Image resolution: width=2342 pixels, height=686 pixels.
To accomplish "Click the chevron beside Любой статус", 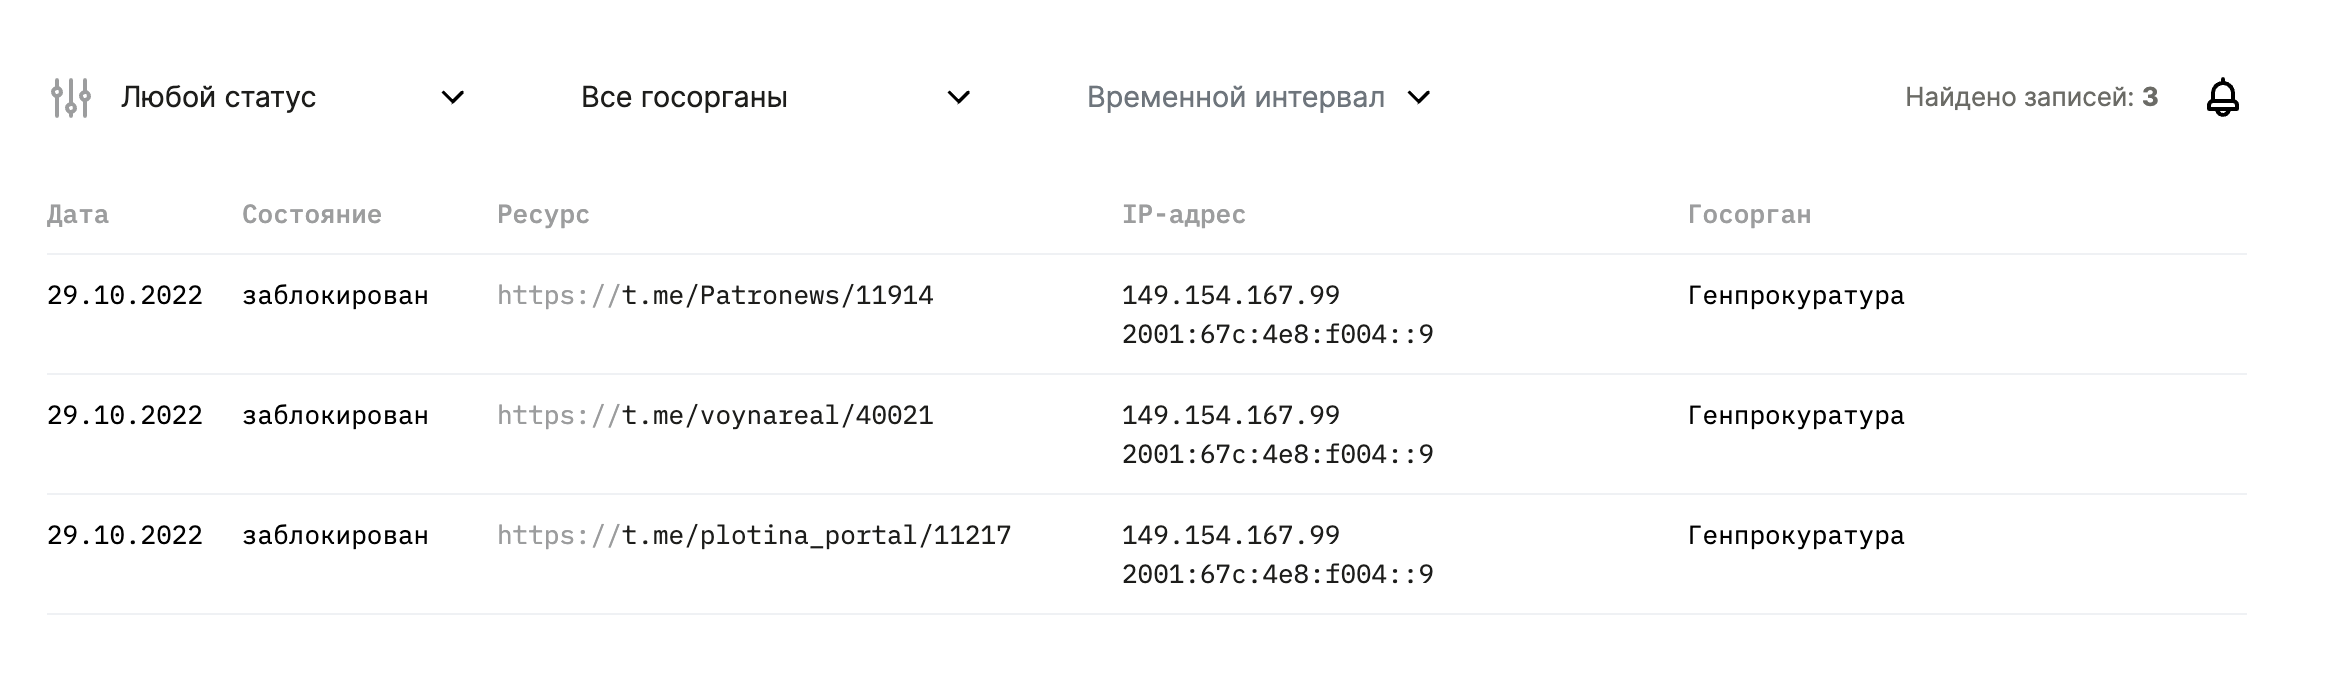I will coord(455,99).
